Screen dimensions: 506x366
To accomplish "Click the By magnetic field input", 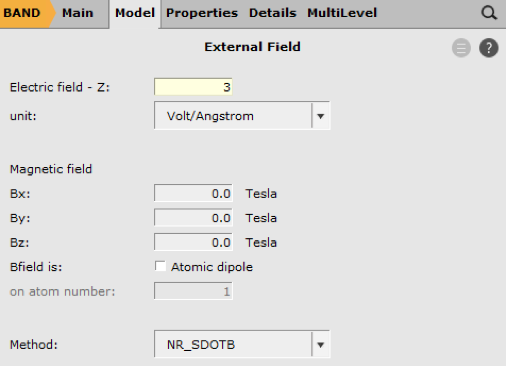I will (x=193, y=218).
